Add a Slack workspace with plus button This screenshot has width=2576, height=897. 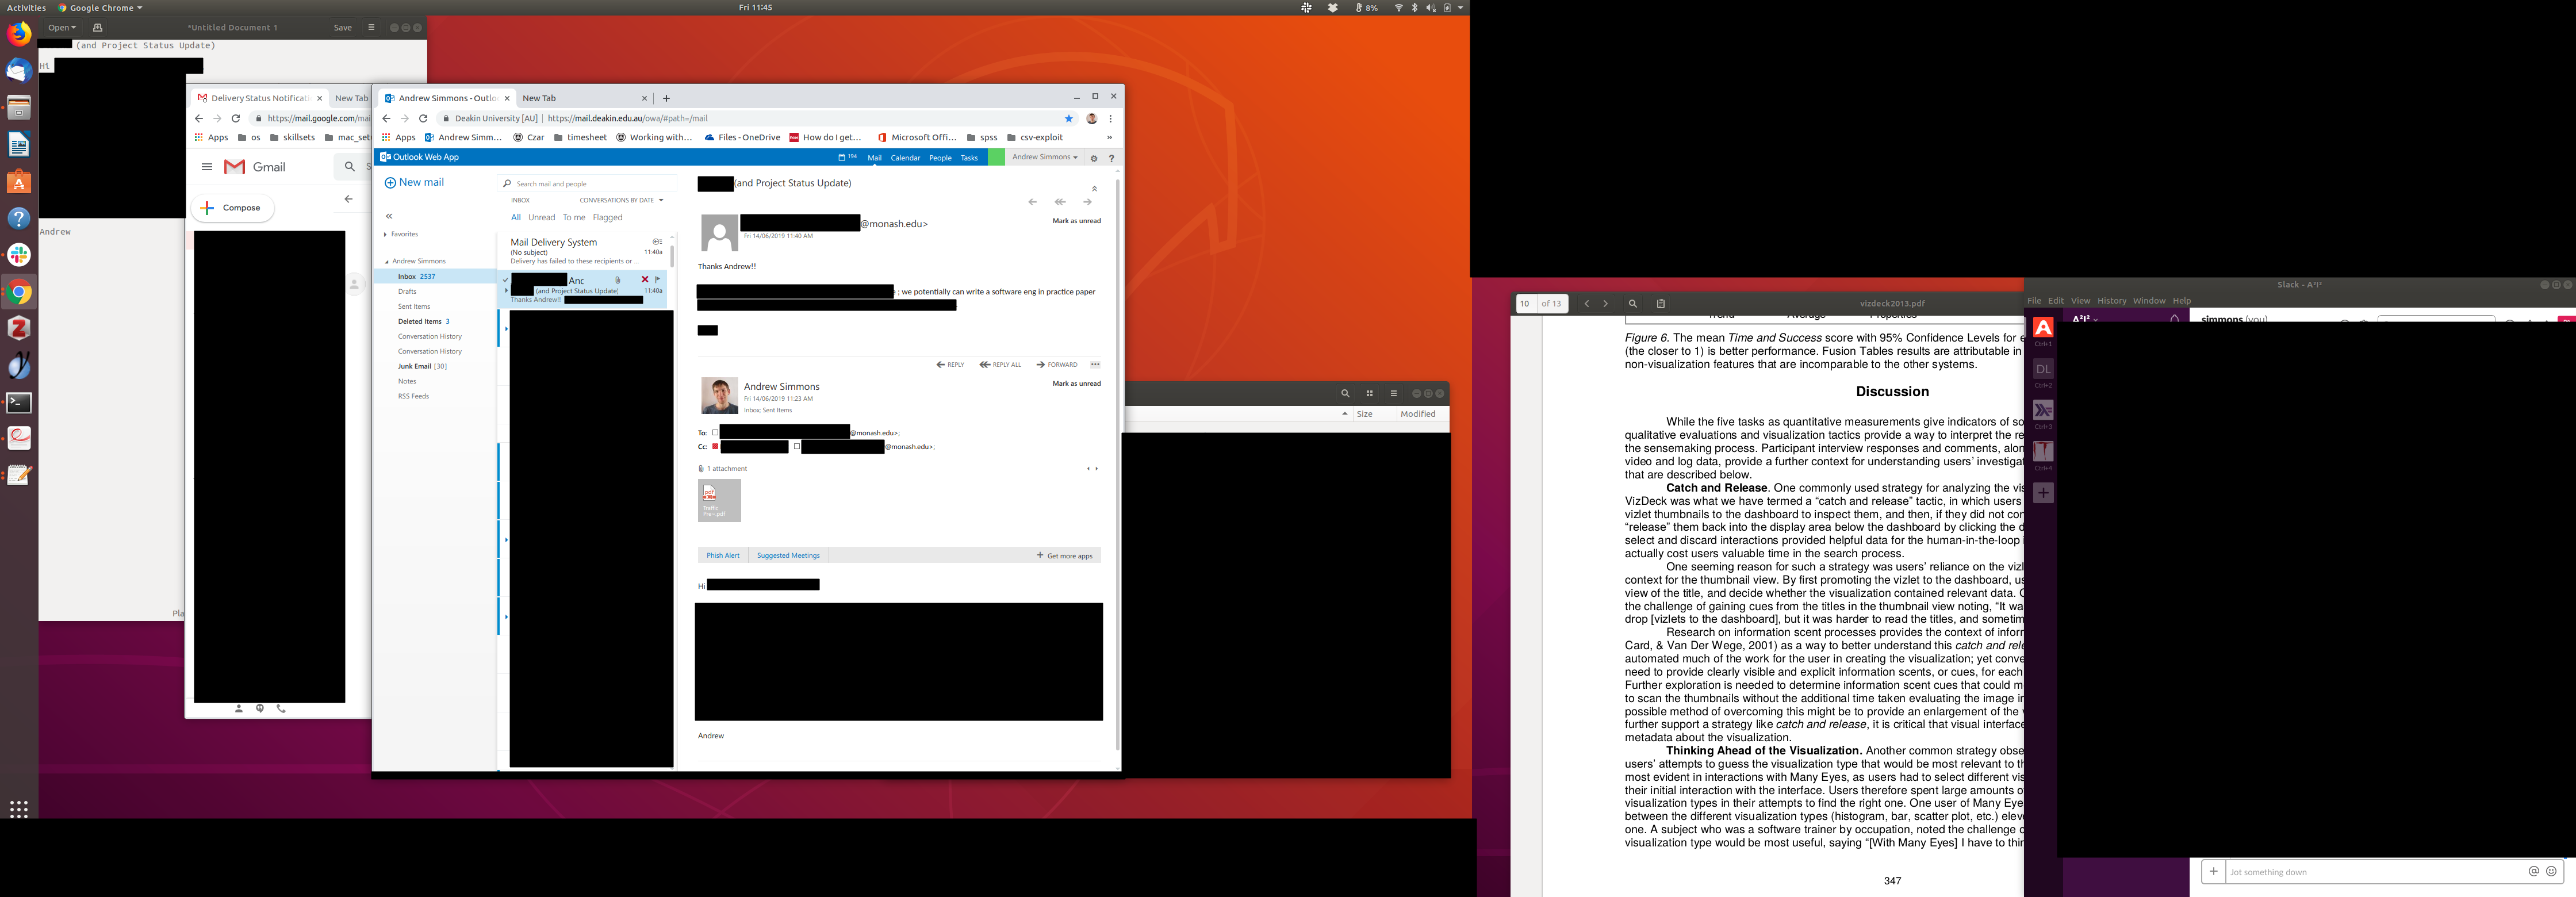pyautogui.click(x=2043, y=493)
